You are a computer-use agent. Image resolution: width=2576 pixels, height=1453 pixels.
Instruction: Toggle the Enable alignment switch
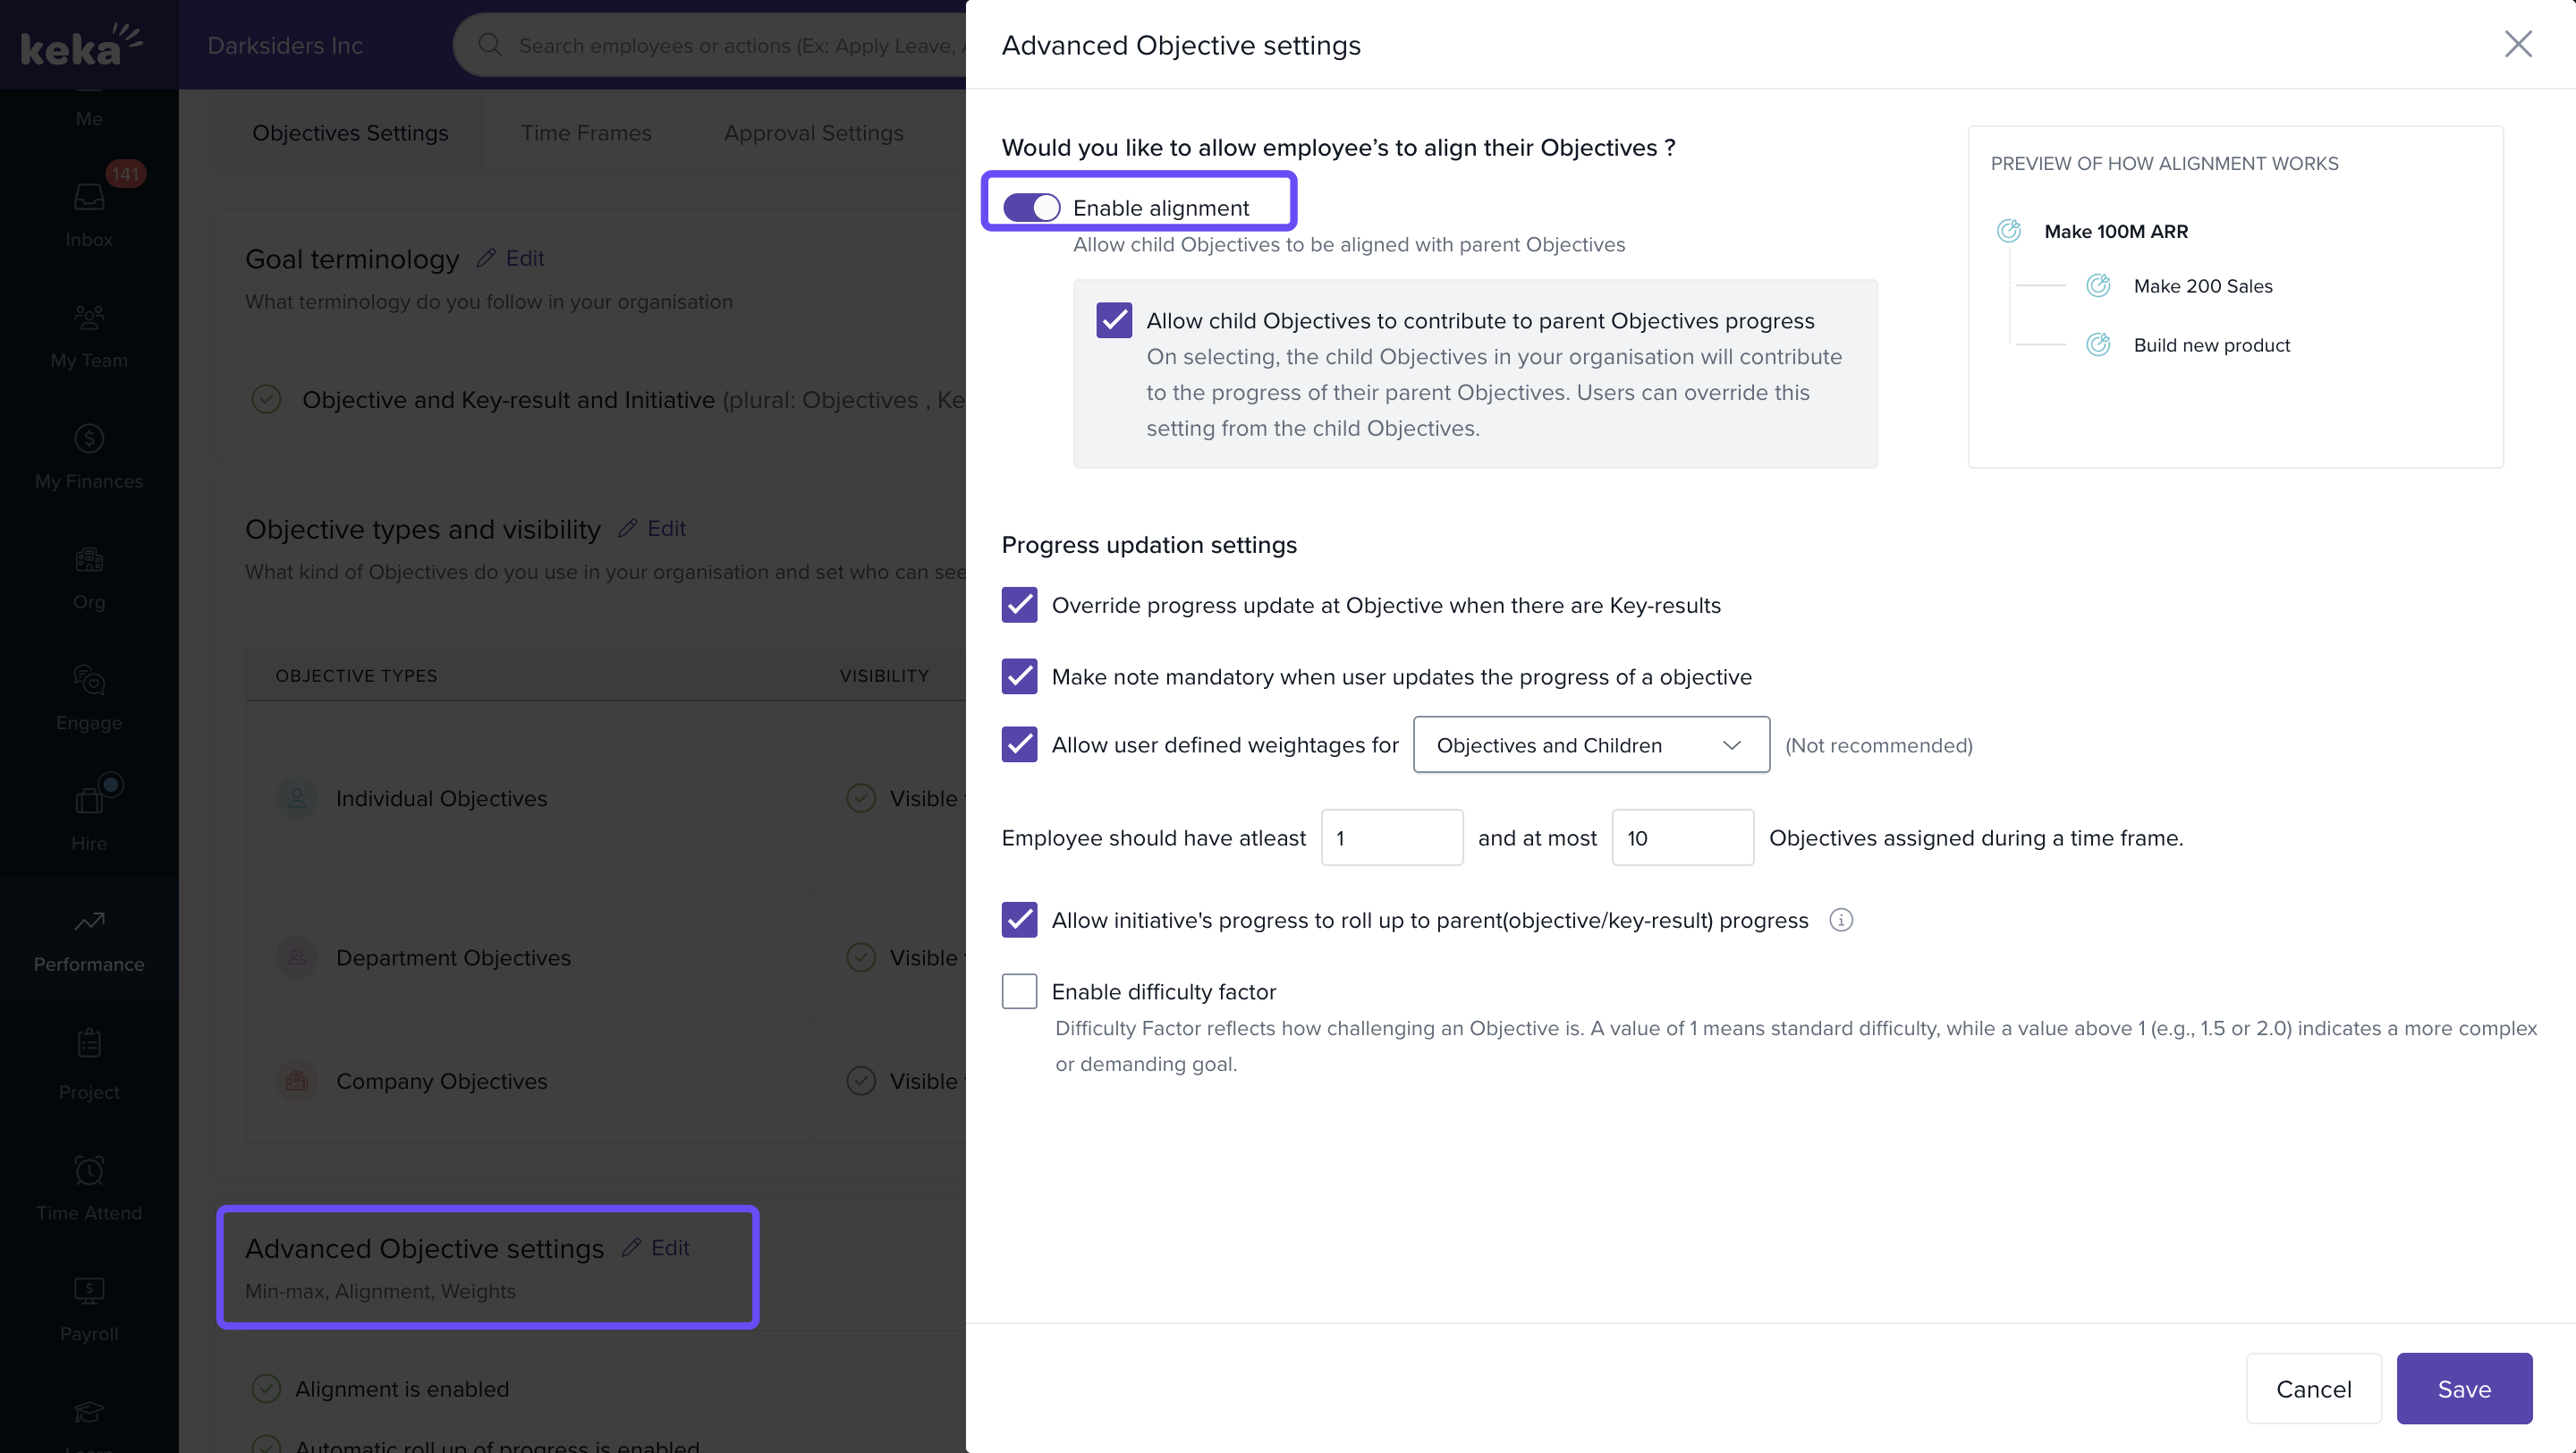(x=1031, y=208)
